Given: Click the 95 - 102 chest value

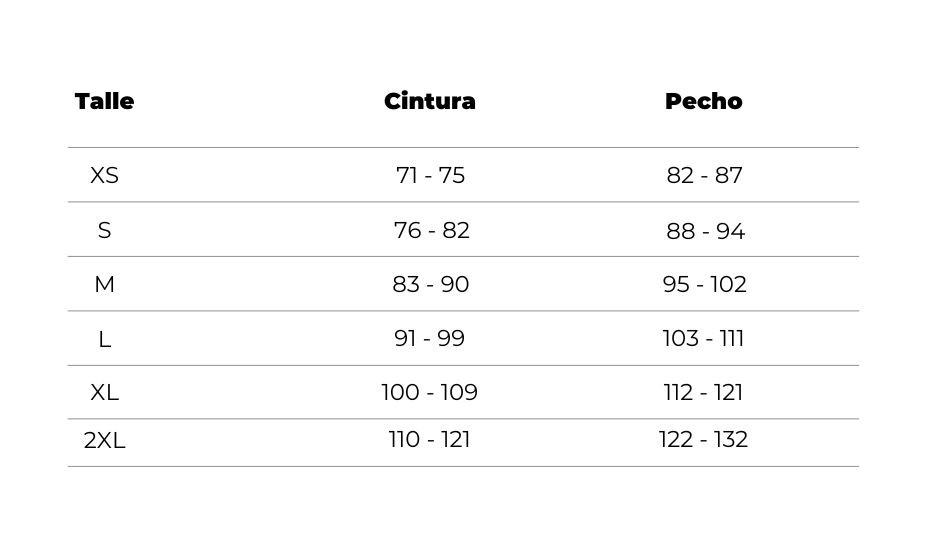Looking at the screenshot, I should [x=704, y=284].
